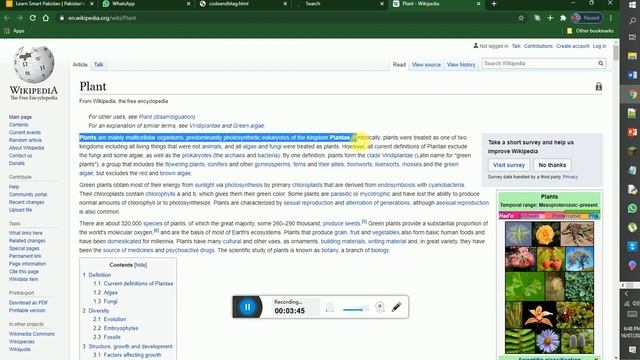Open the survey Privacy link
This screenshot has height=360, width=640.
pos(570,177)
